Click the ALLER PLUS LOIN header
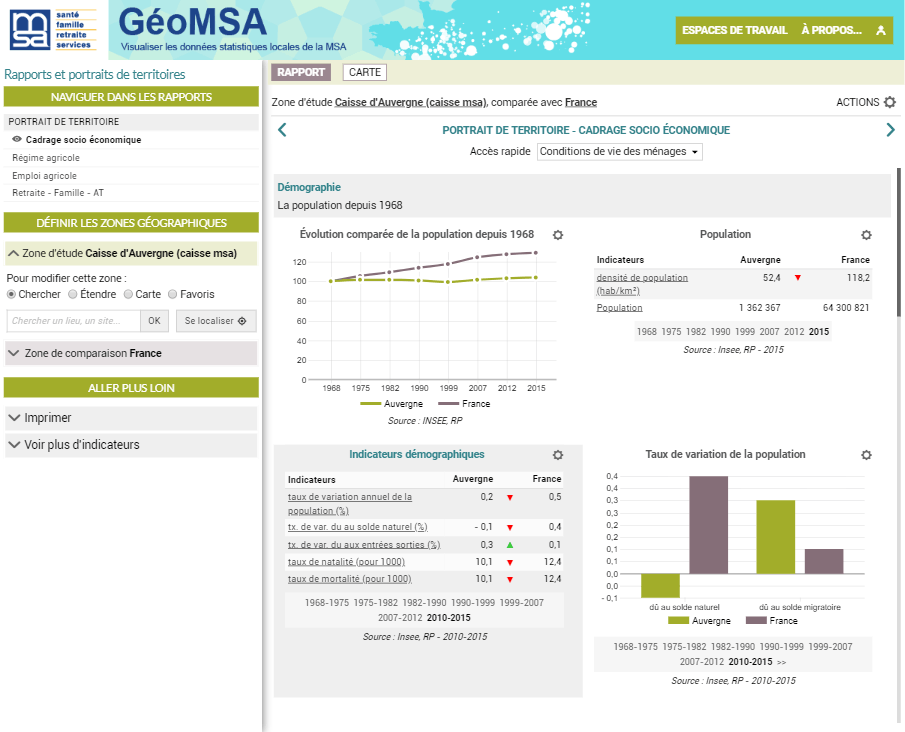This screenshot has height=732, width=905. click(131, 388)
